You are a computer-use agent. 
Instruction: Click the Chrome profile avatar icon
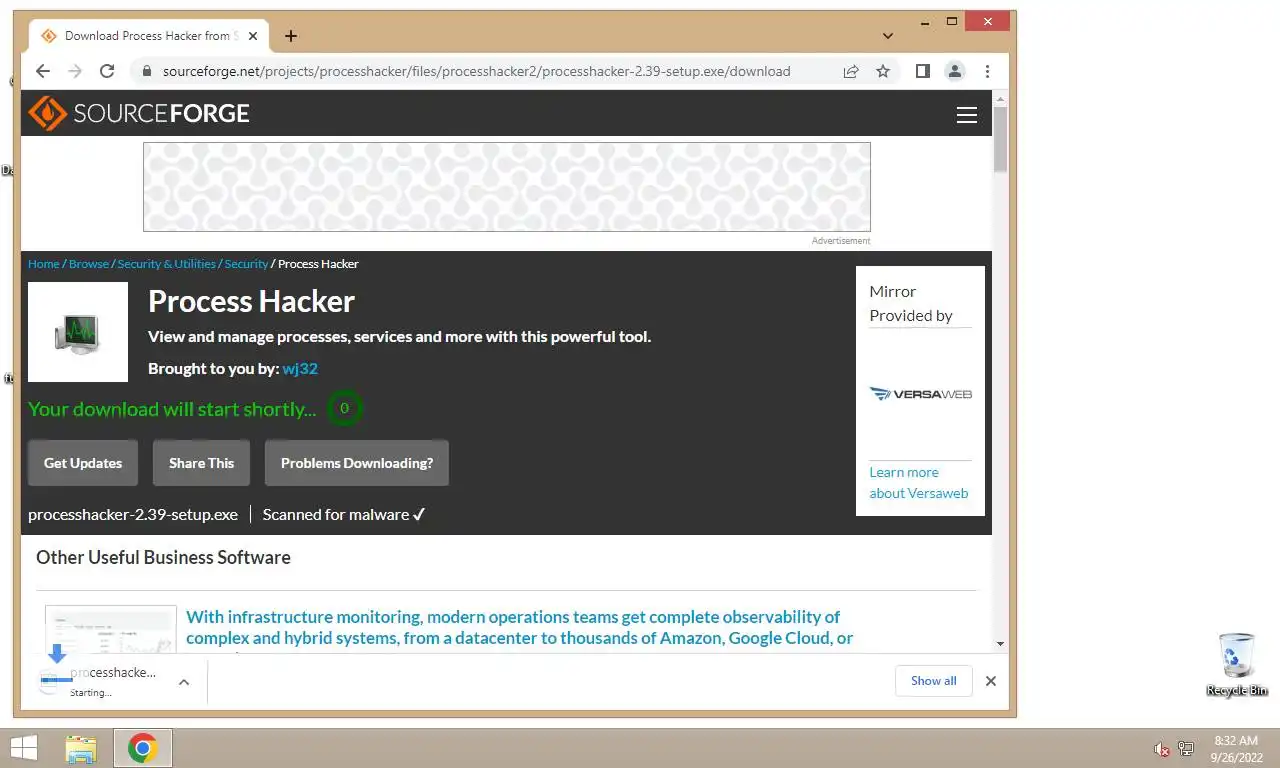pos(955,71)
